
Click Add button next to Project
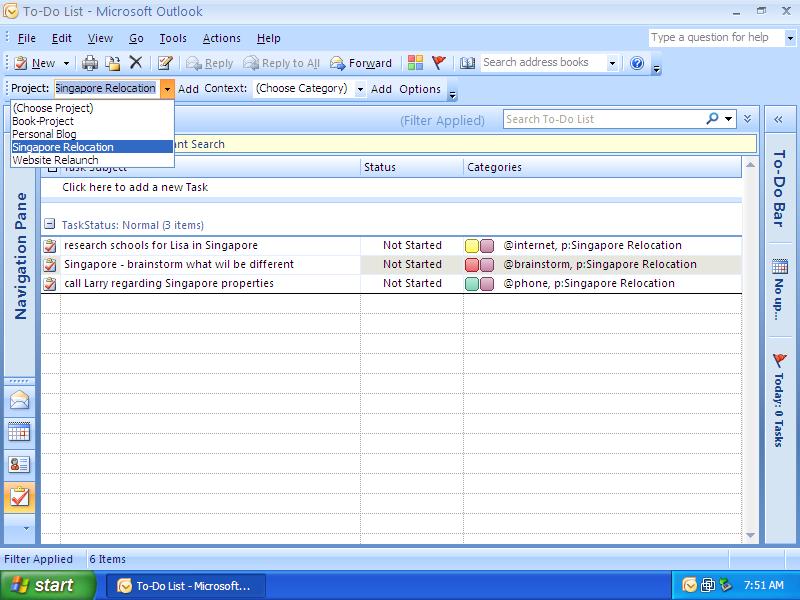coord(188,89)
